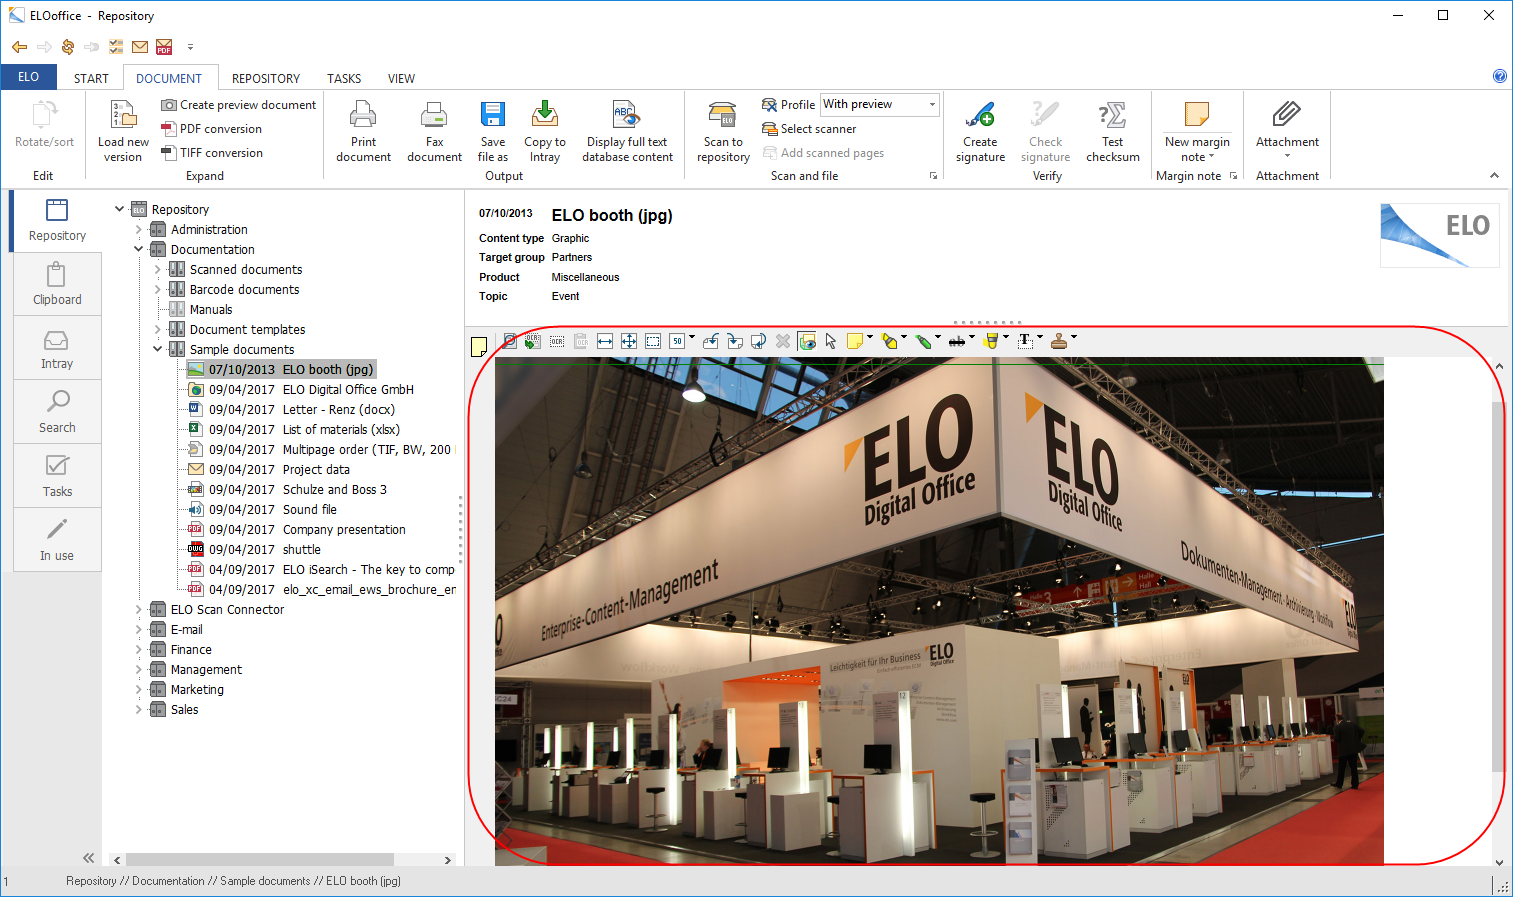Screen dimensions: 1513x897
Task: Click the send as email envelope icon
Action: pyautogui.click(x=140, y=47)
